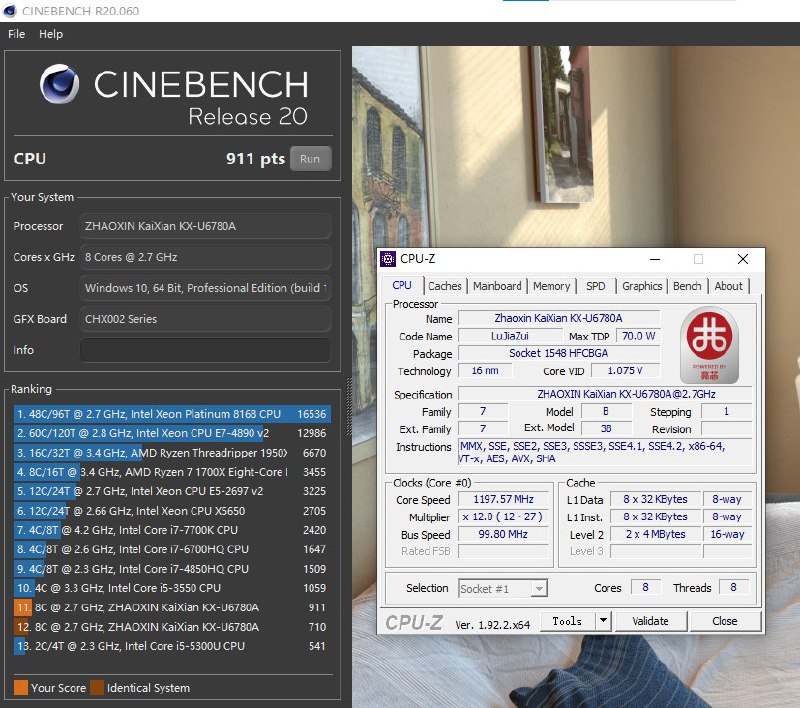800x708 pixels.
Task: Click the Specification field in CPU-Z
Action: point(605,394)
